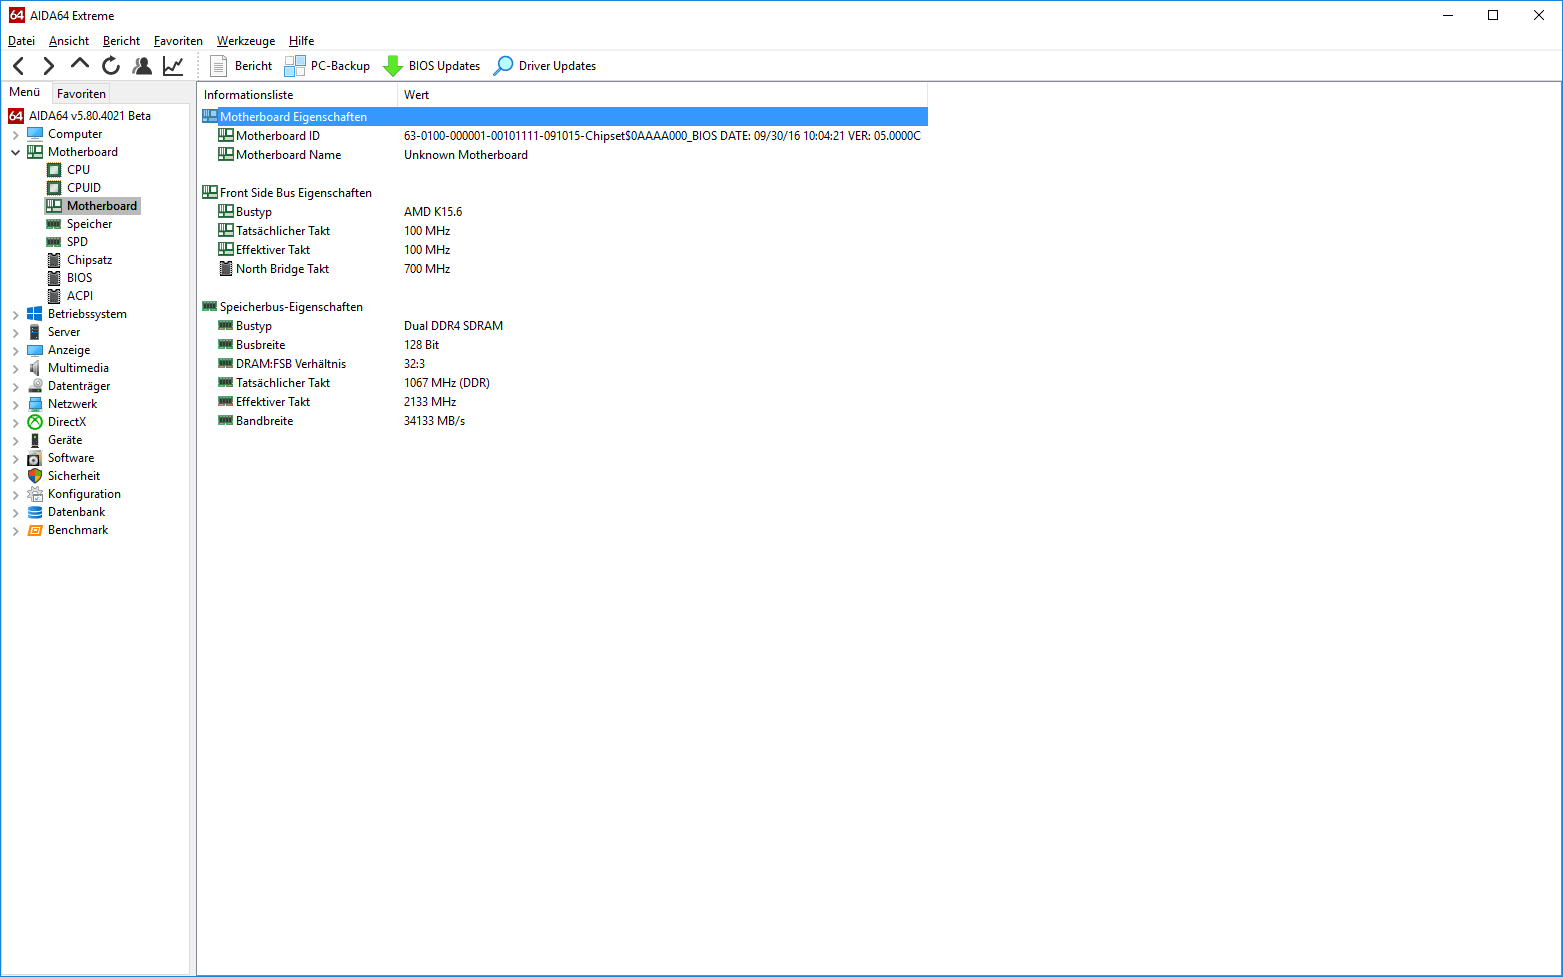
Task: Open Driver Updates magnifier tool
Action: tap(504, 66)
